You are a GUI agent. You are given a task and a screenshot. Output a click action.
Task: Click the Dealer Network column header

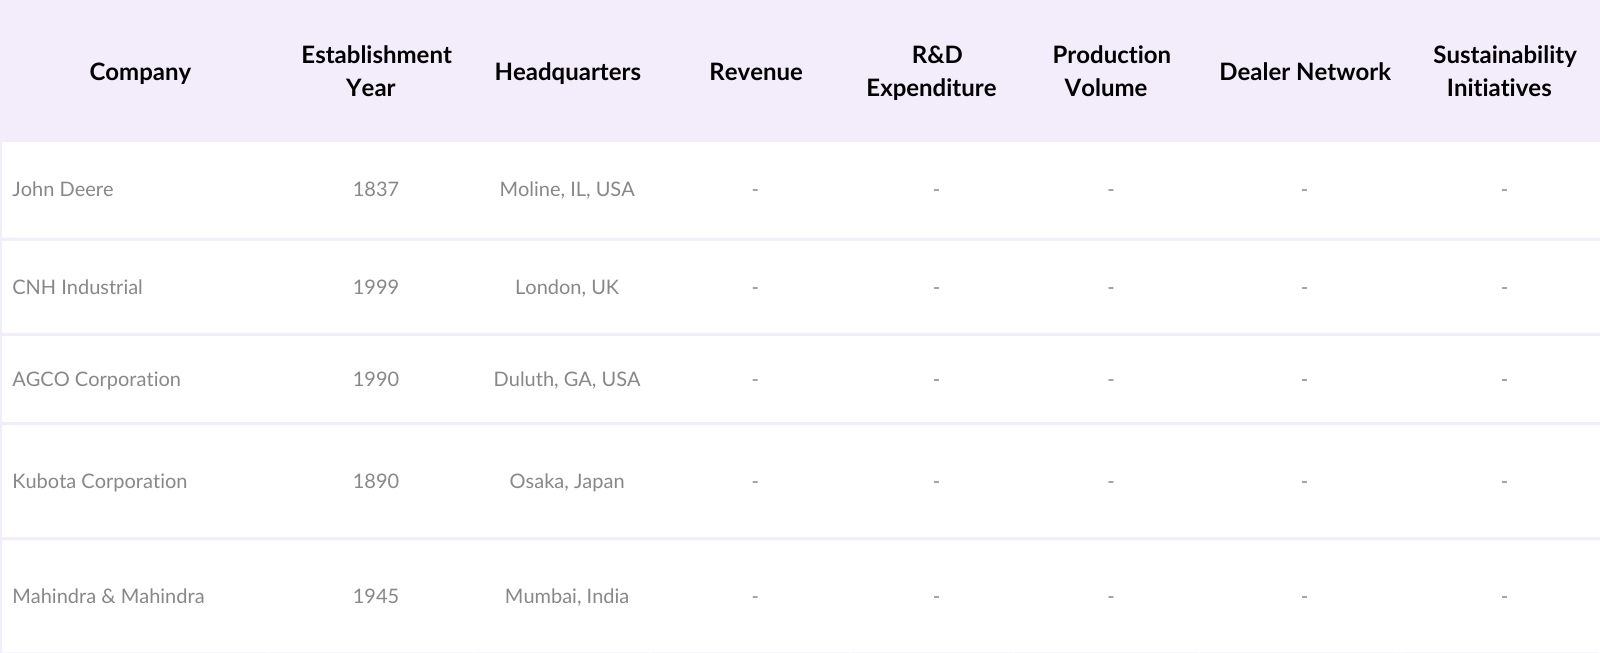(x=1305, y=72)
